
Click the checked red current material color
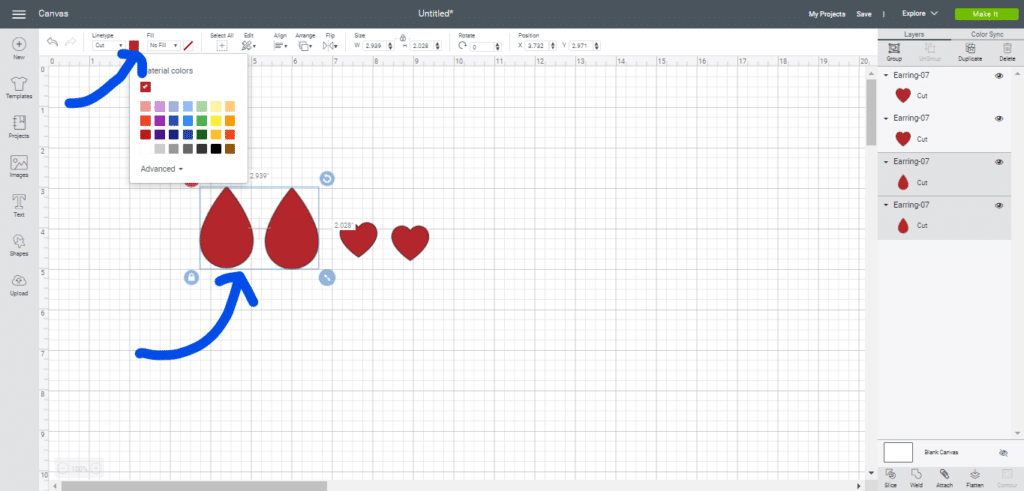pyautogui.click(x=146, y=87)
